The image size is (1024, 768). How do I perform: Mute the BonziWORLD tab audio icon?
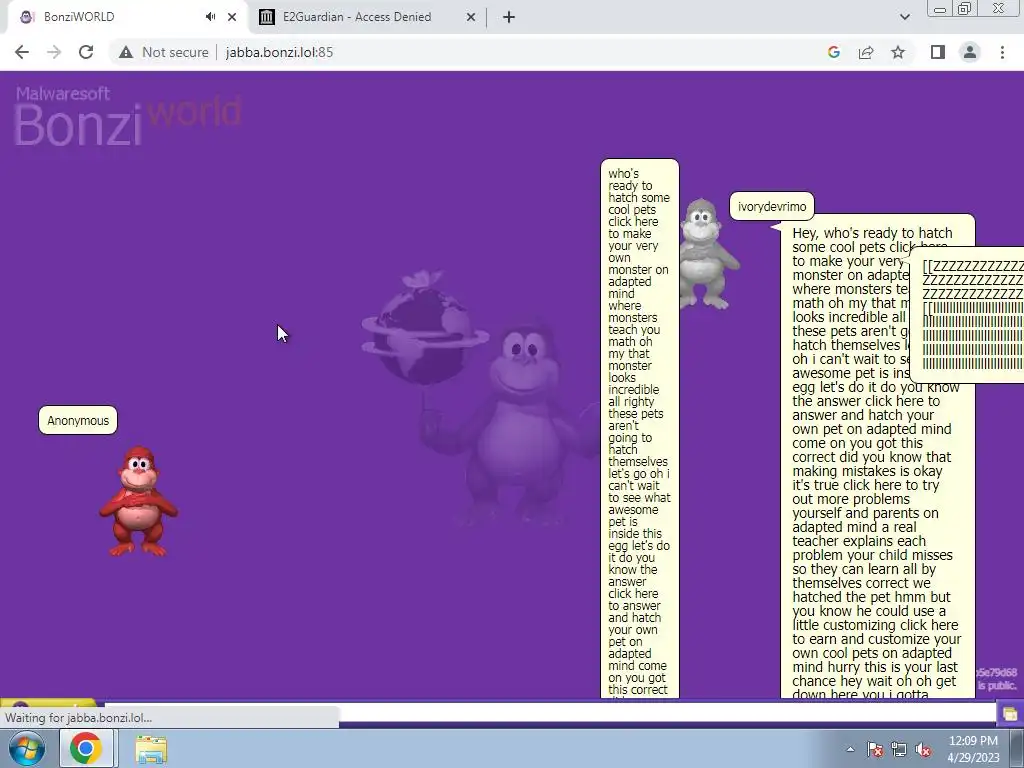pos(210,17)
